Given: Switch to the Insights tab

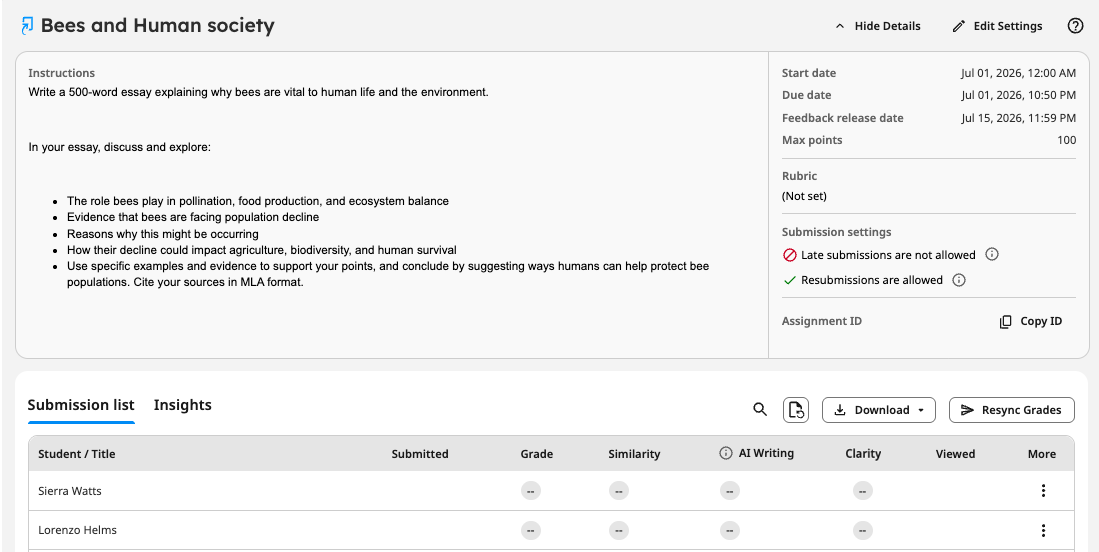Looking at the screenshot, I should tap(182, 405).
